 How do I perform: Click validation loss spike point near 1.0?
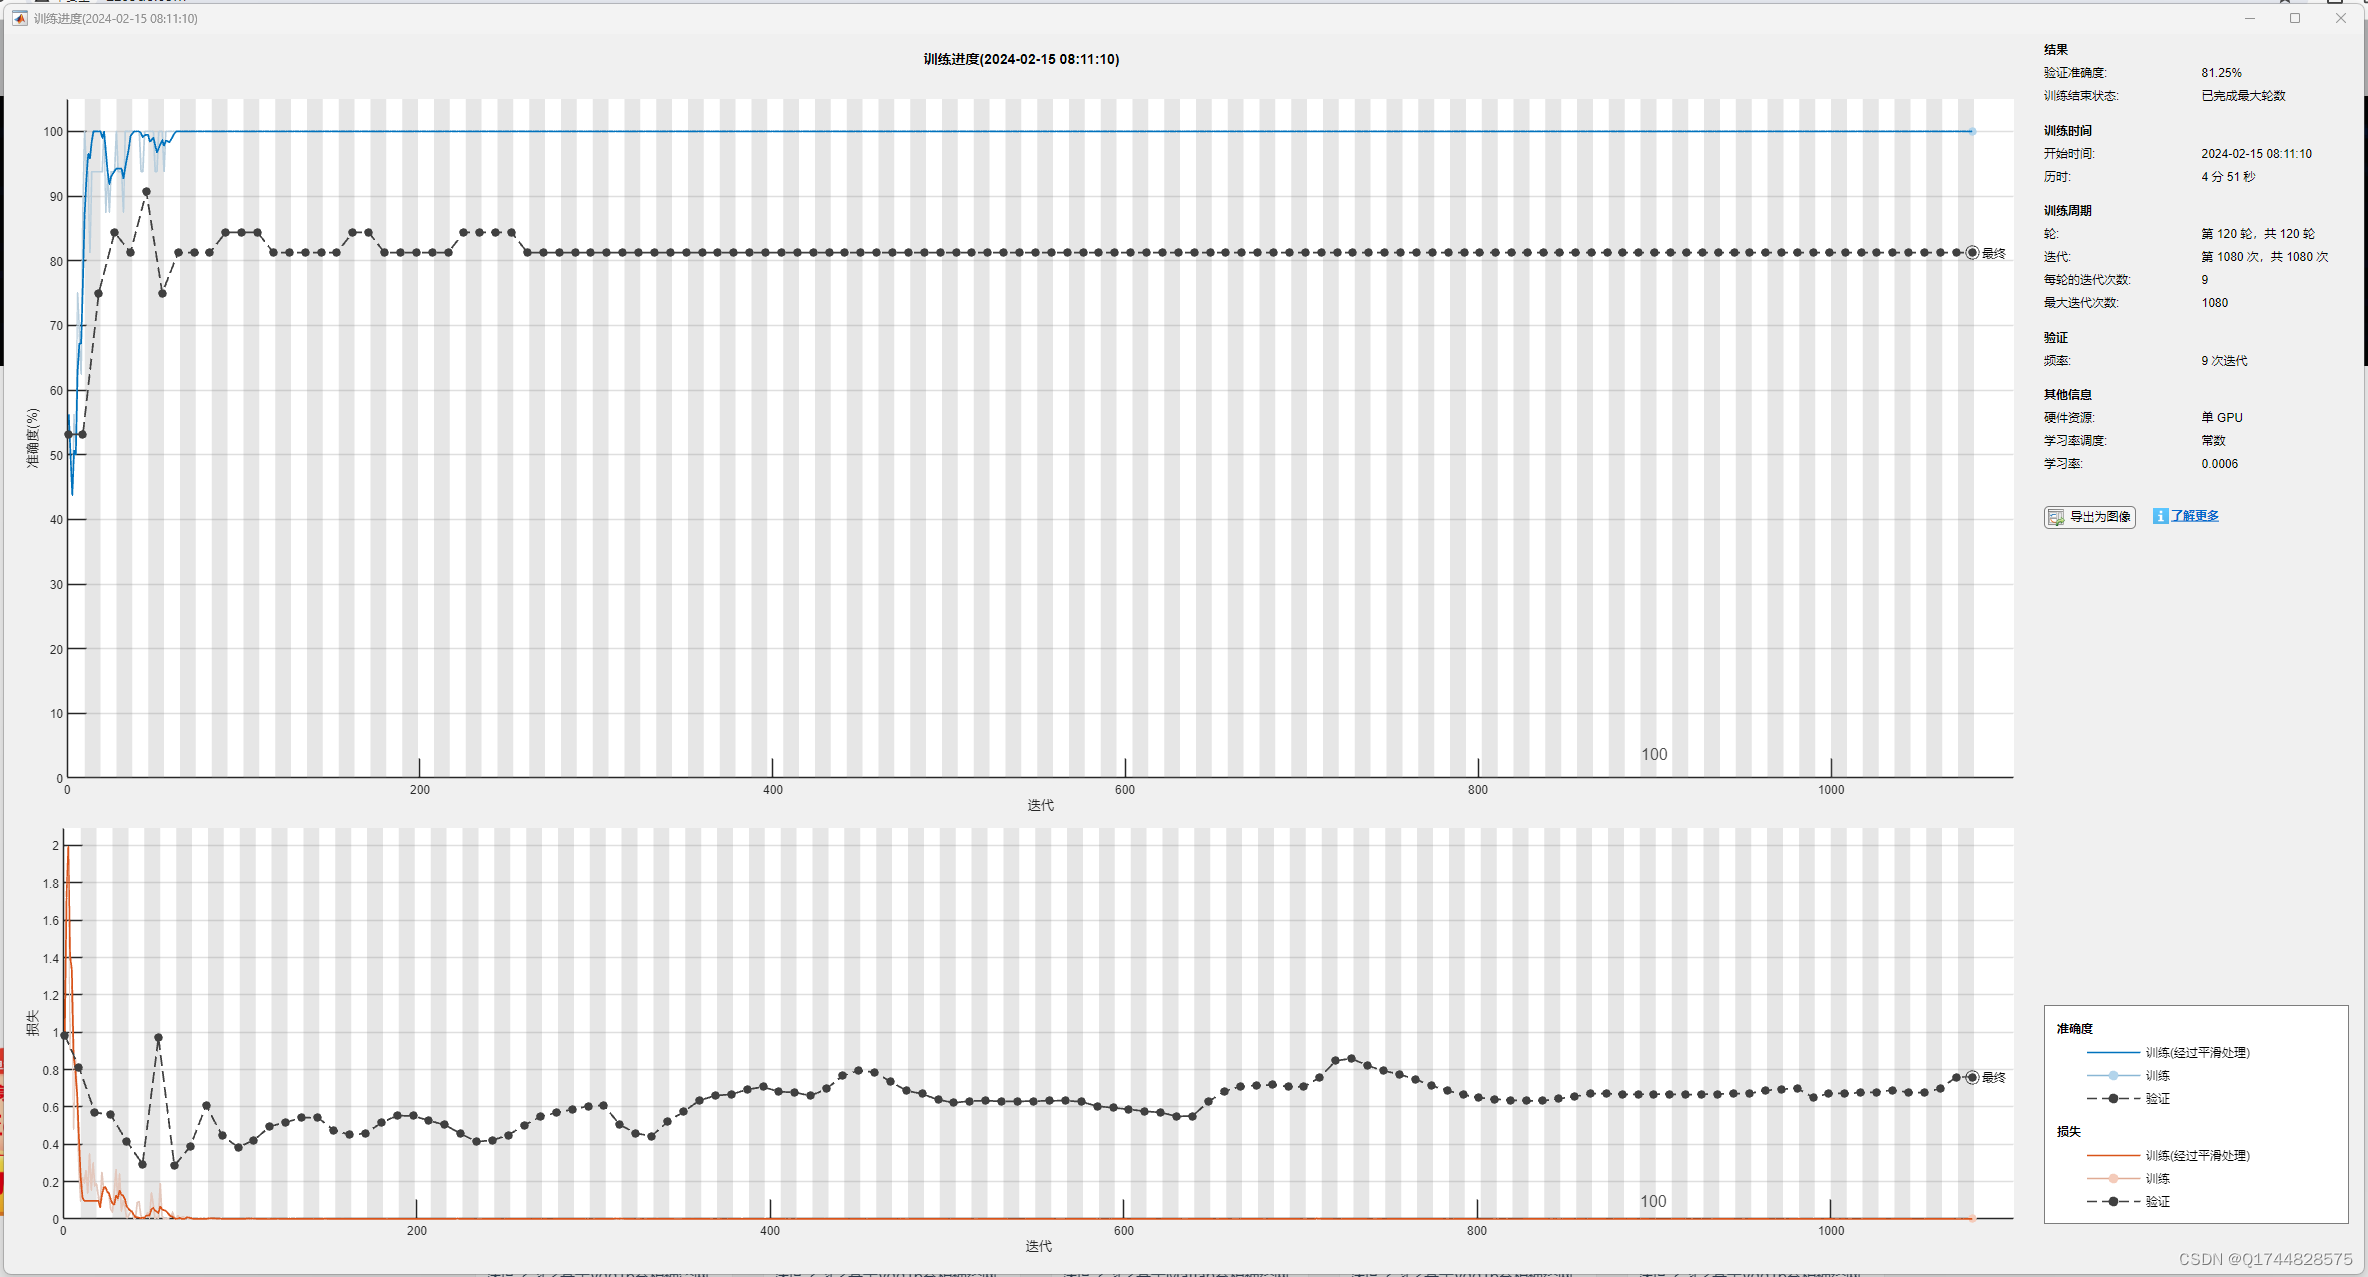[158, 1038]
